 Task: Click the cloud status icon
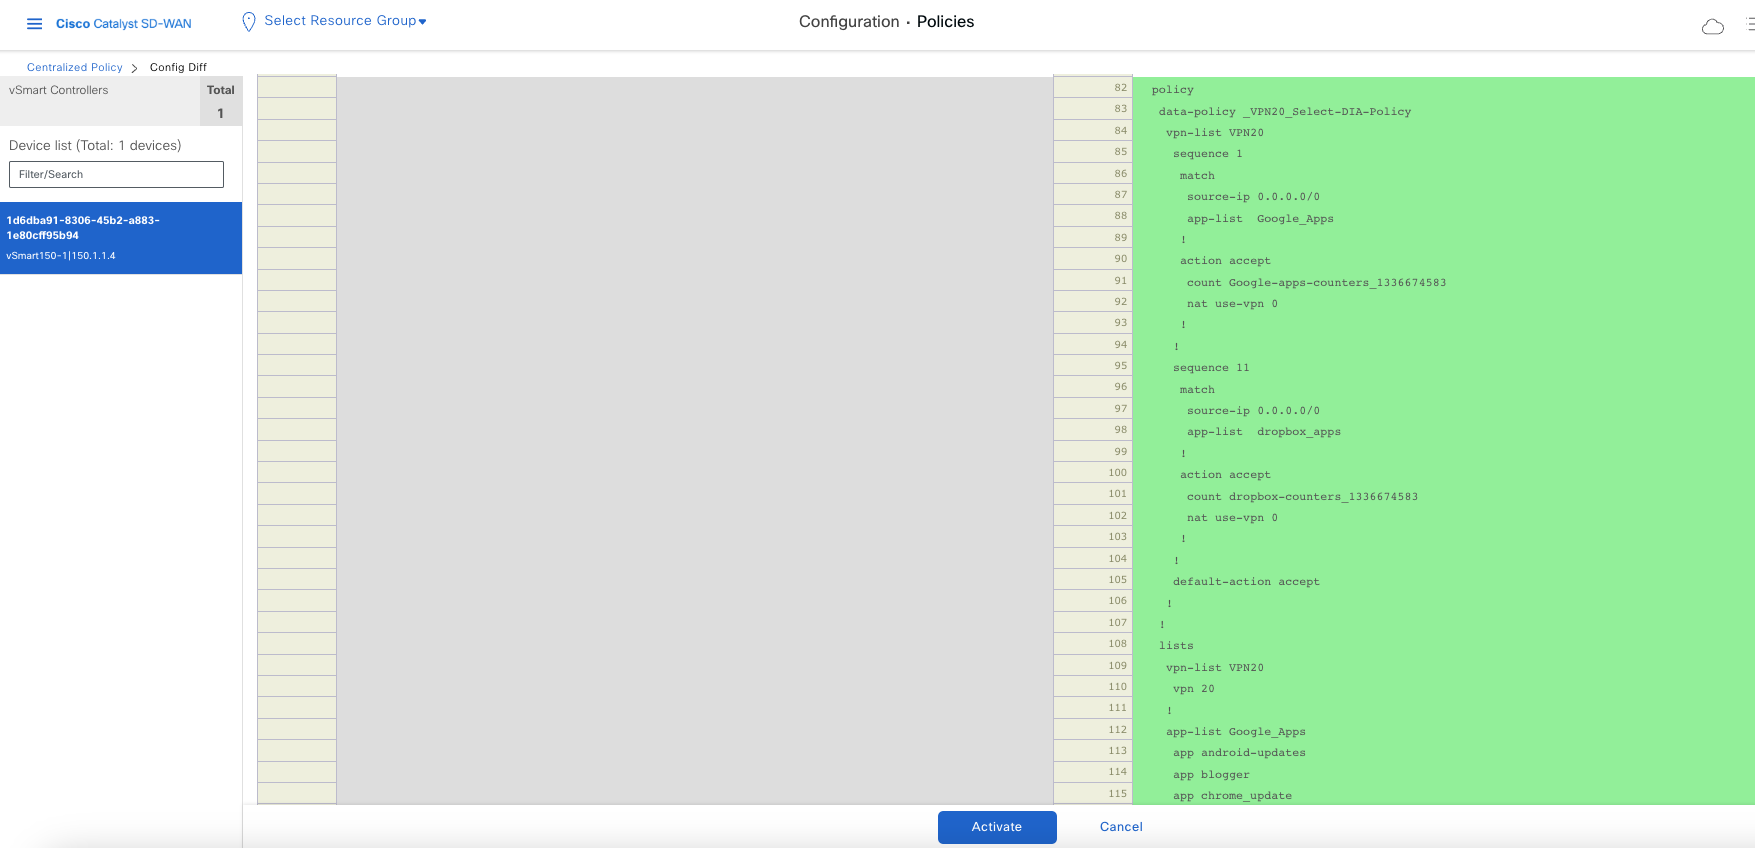click(x=1712, y=26)
